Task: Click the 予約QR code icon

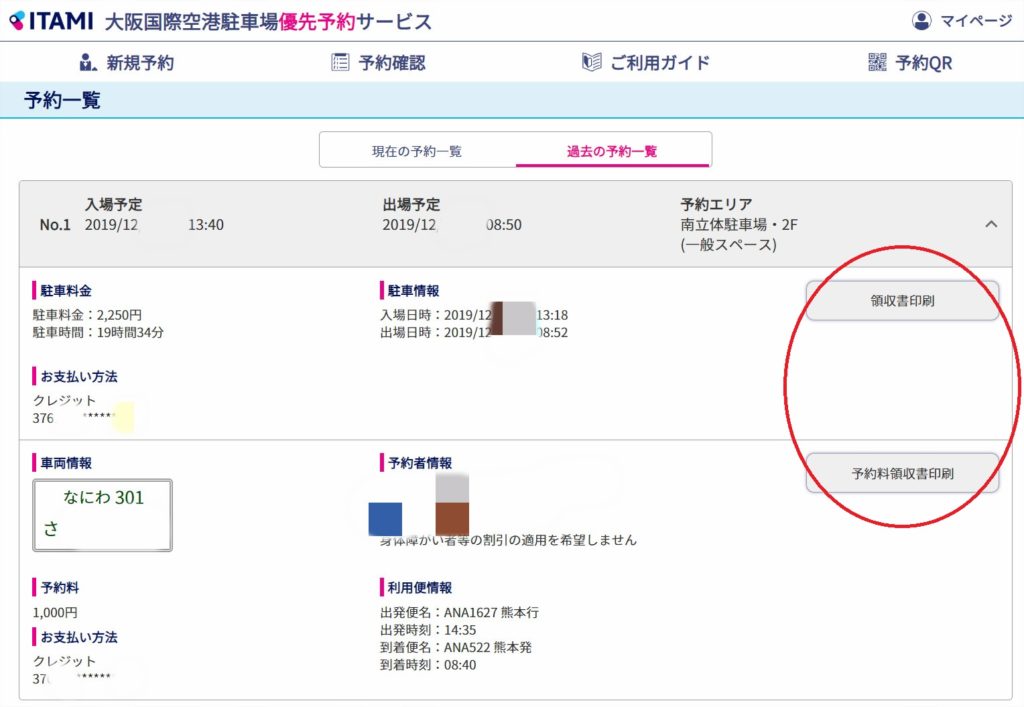Action: coord(877,63)
